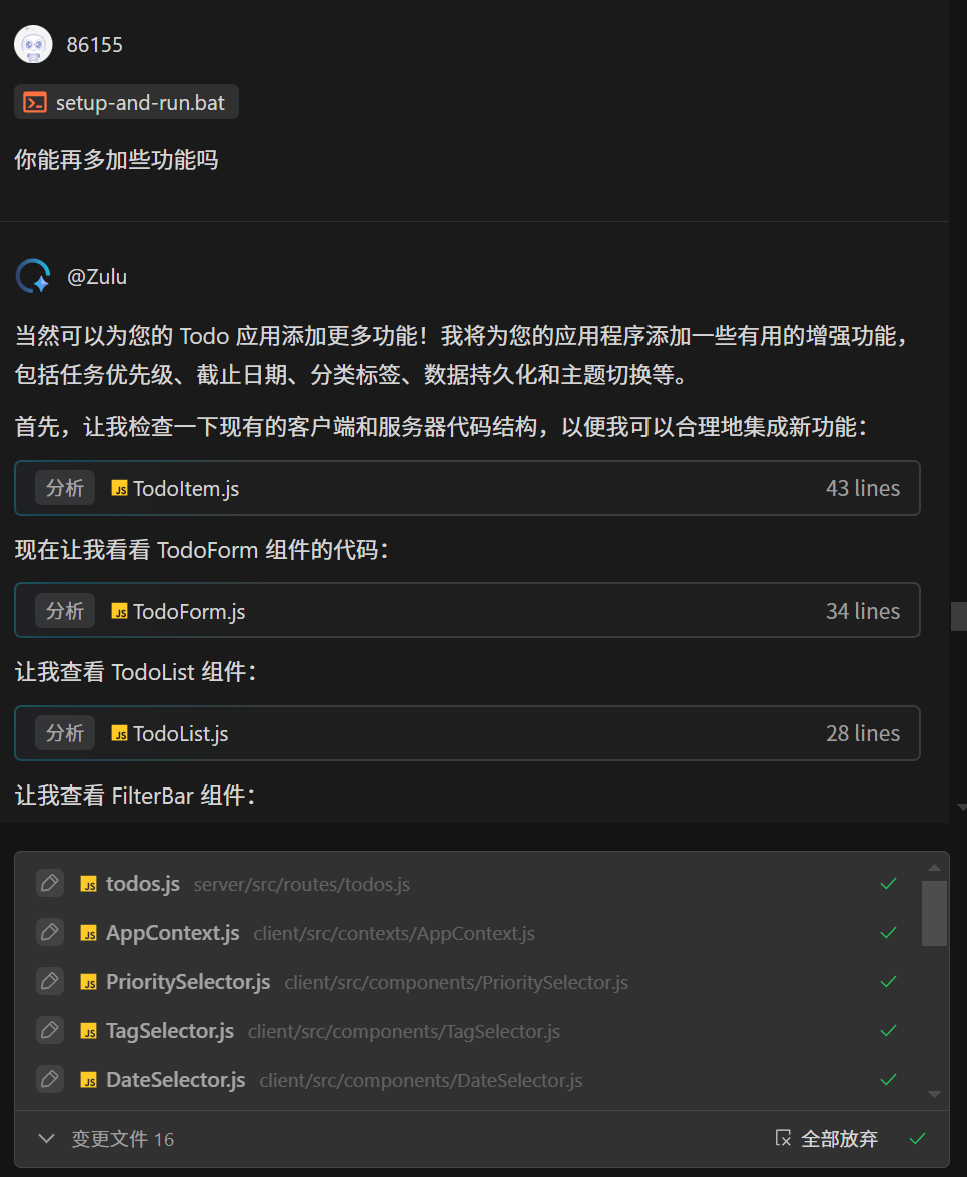
Task: Click the Zulu assistant avatar icon
Action: pyautogui.click(x=33, y=276)
